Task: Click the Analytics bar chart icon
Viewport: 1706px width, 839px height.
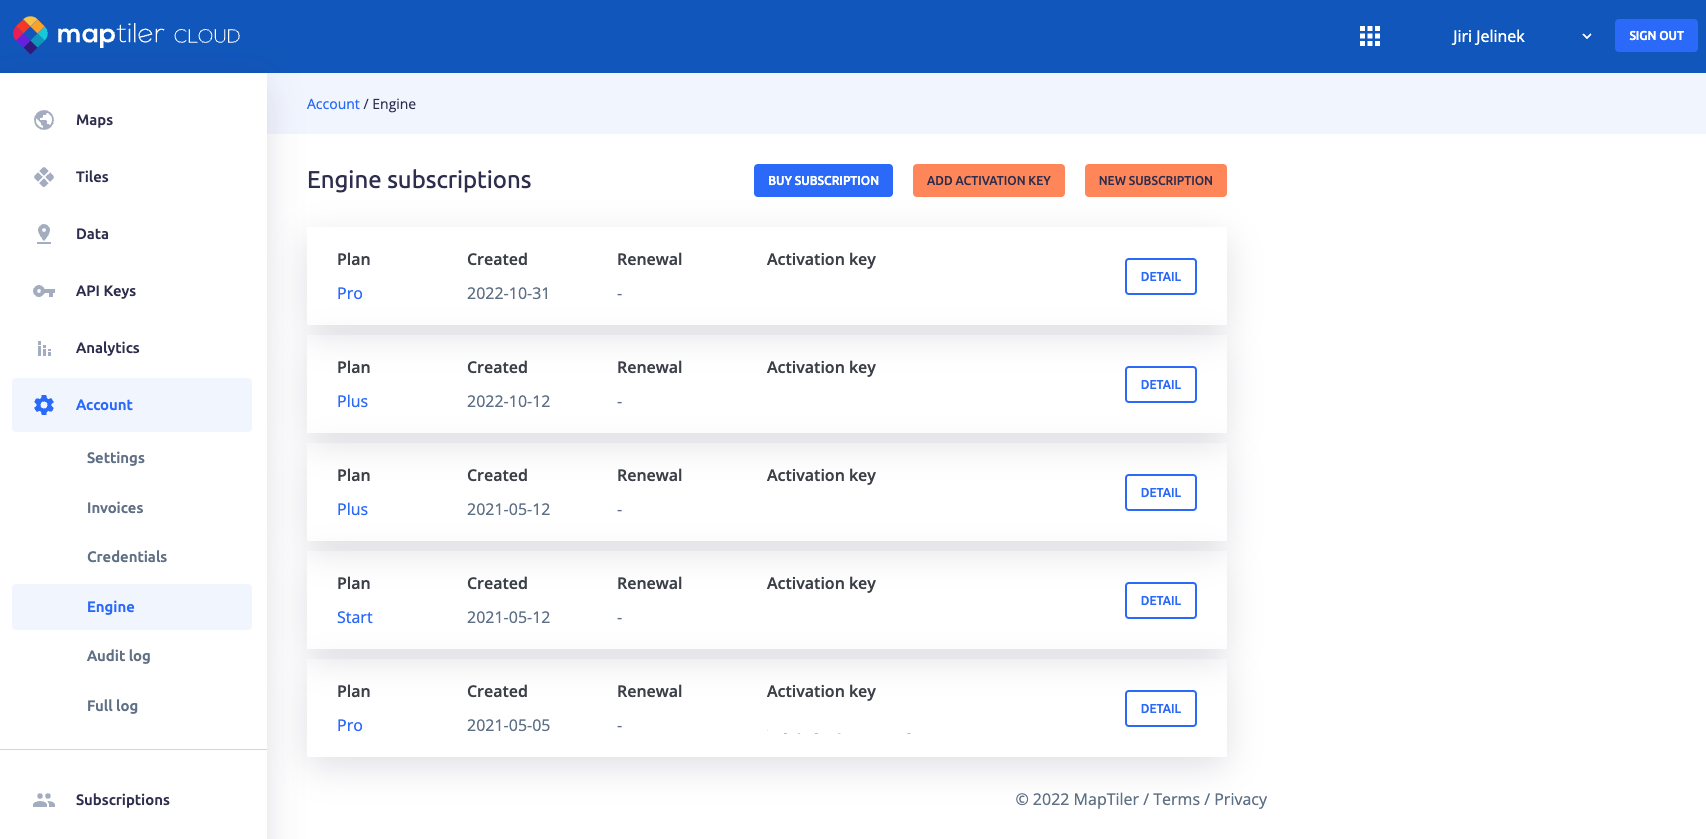Action: [44, 348]
